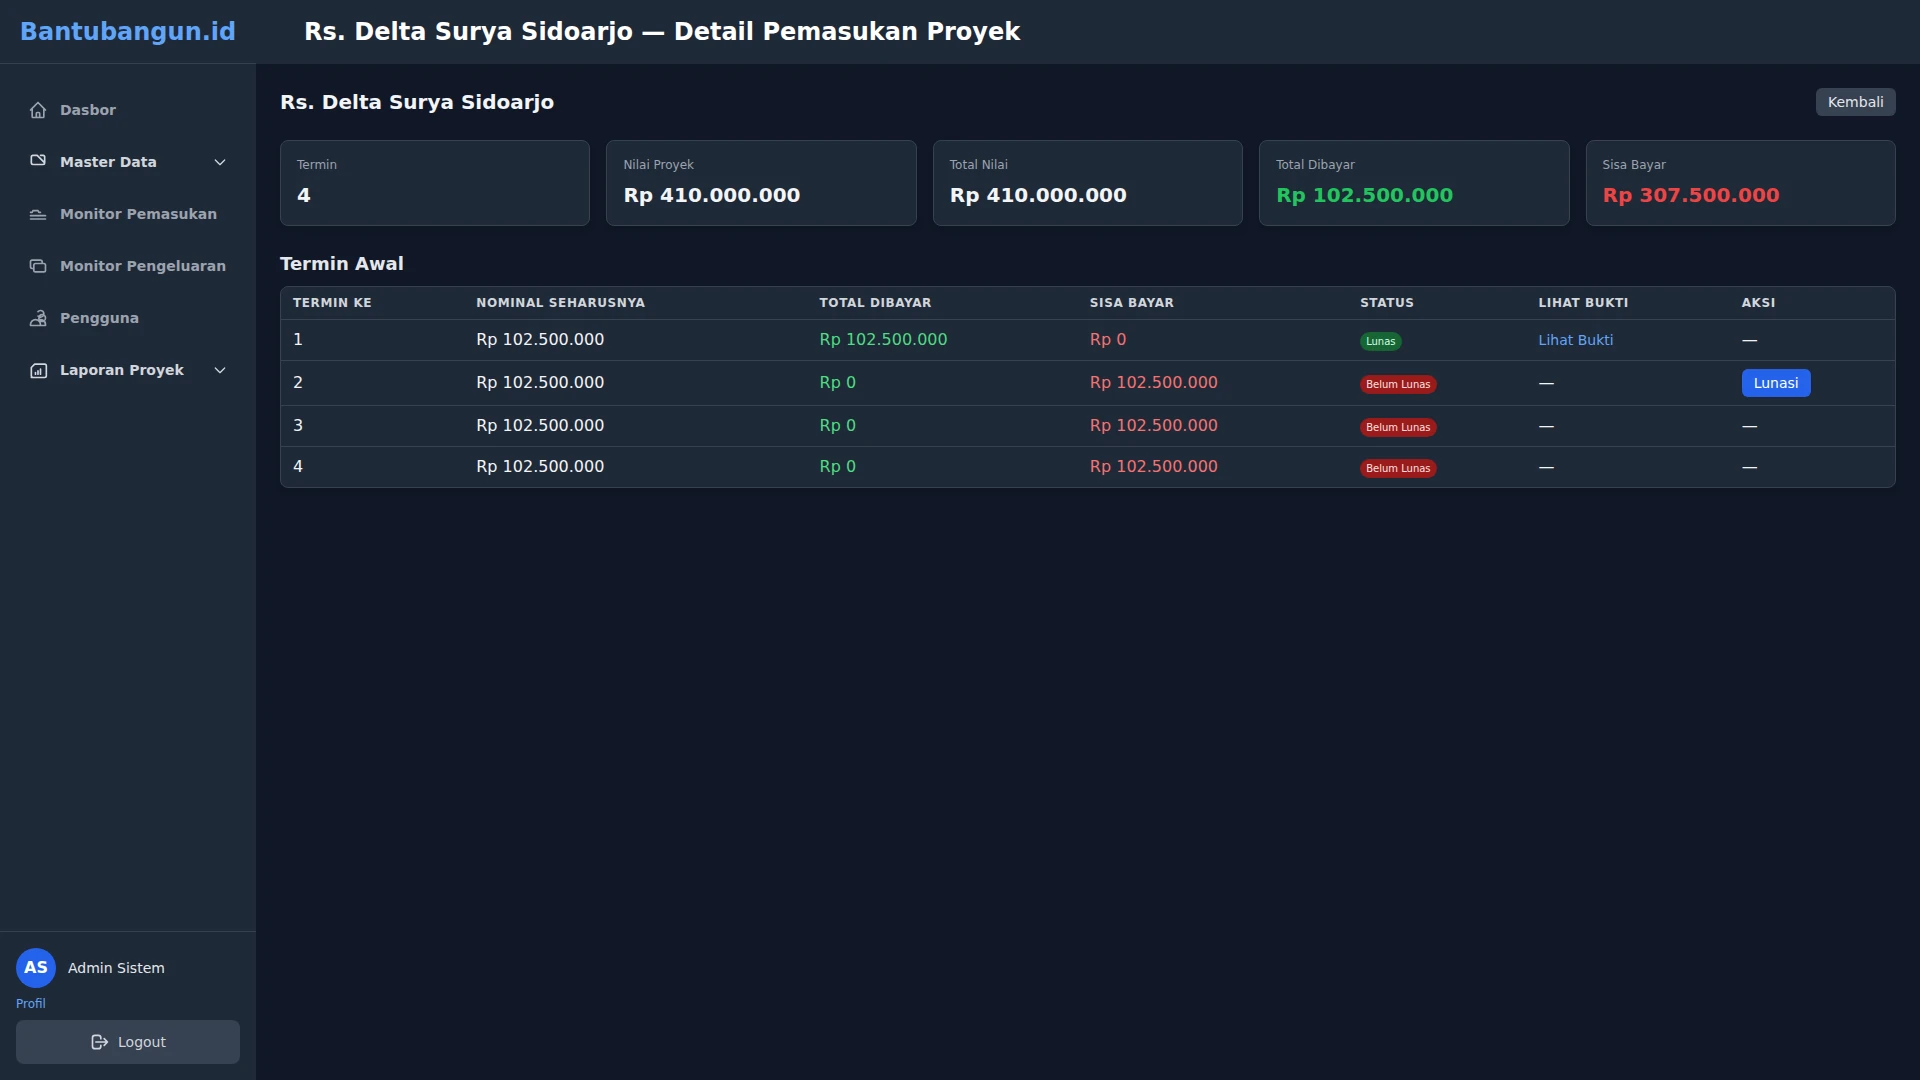Click the NOMINAL SEHARUSNYA column header
The width and height of the screenshot is (1920, 1080).
click(x=560, y=302)
